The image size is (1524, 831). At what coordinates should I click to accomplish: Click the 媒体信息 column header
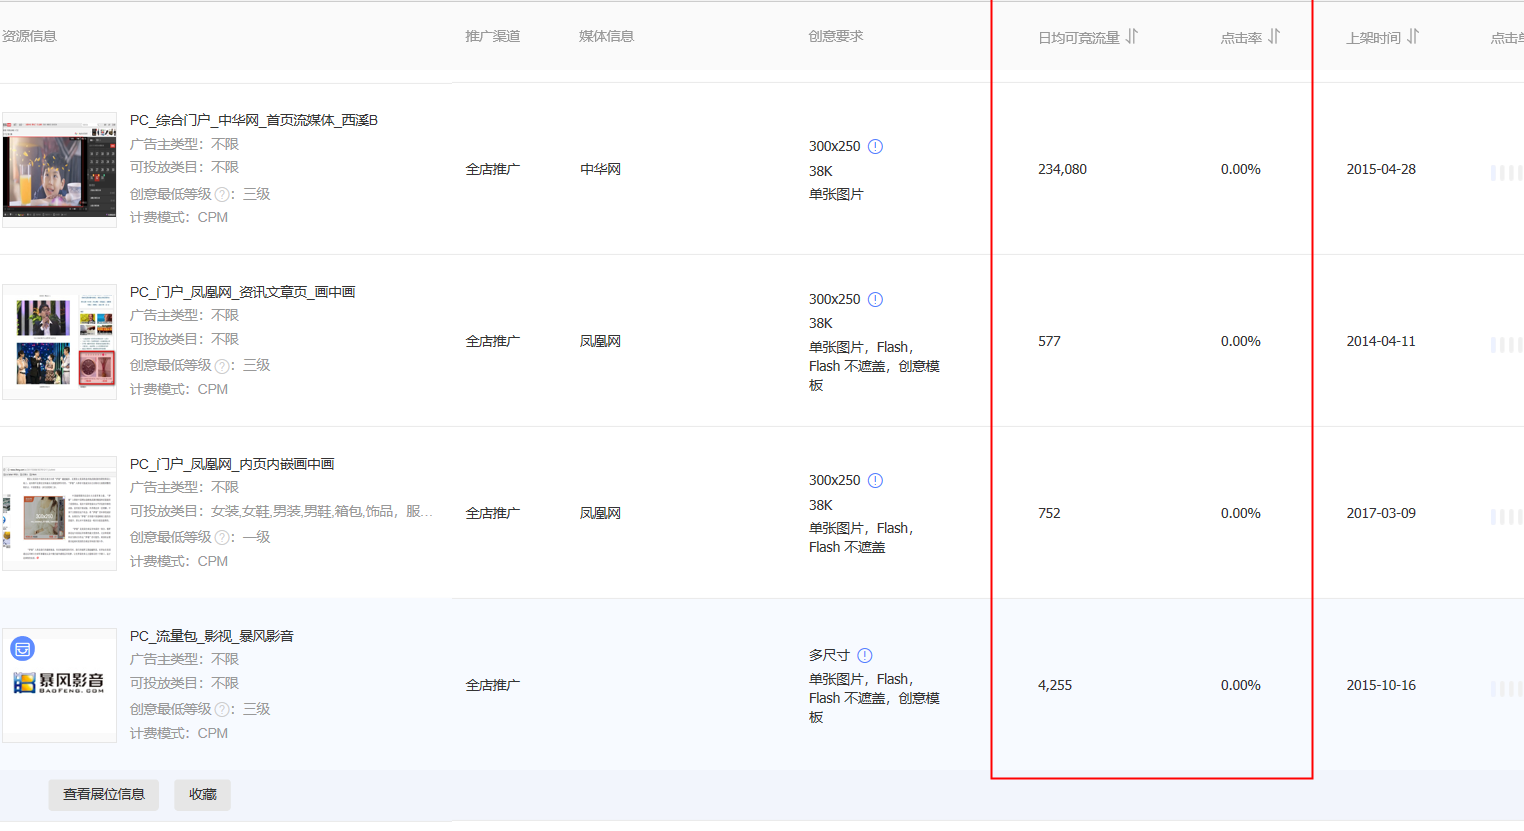pyautogui.click(x=607, y=36)
